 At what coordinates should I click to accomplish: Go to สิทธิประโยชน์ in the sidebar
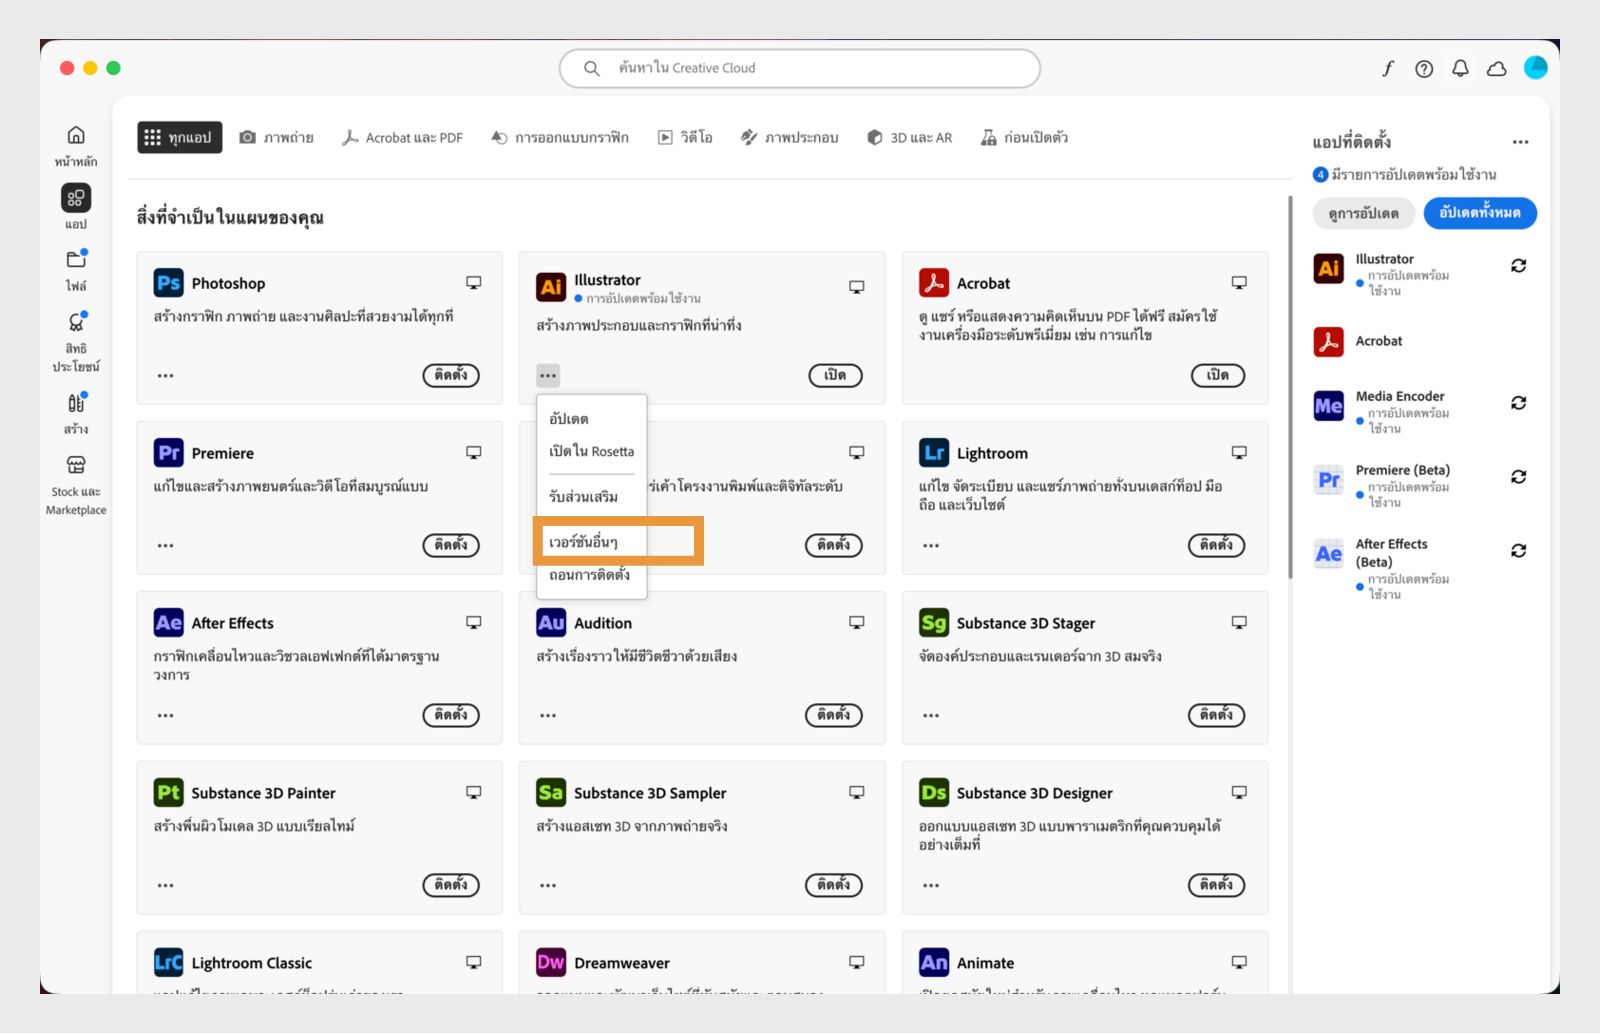(x=76, y=322)
